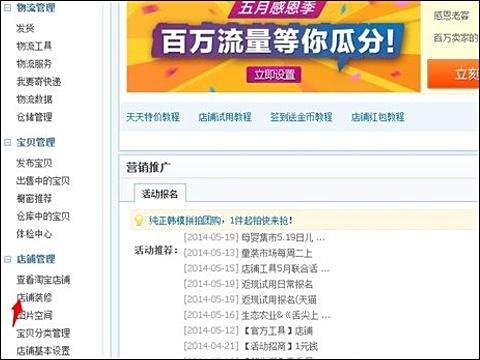Open 出售中的宝贝 page

[x=43, y=181]
